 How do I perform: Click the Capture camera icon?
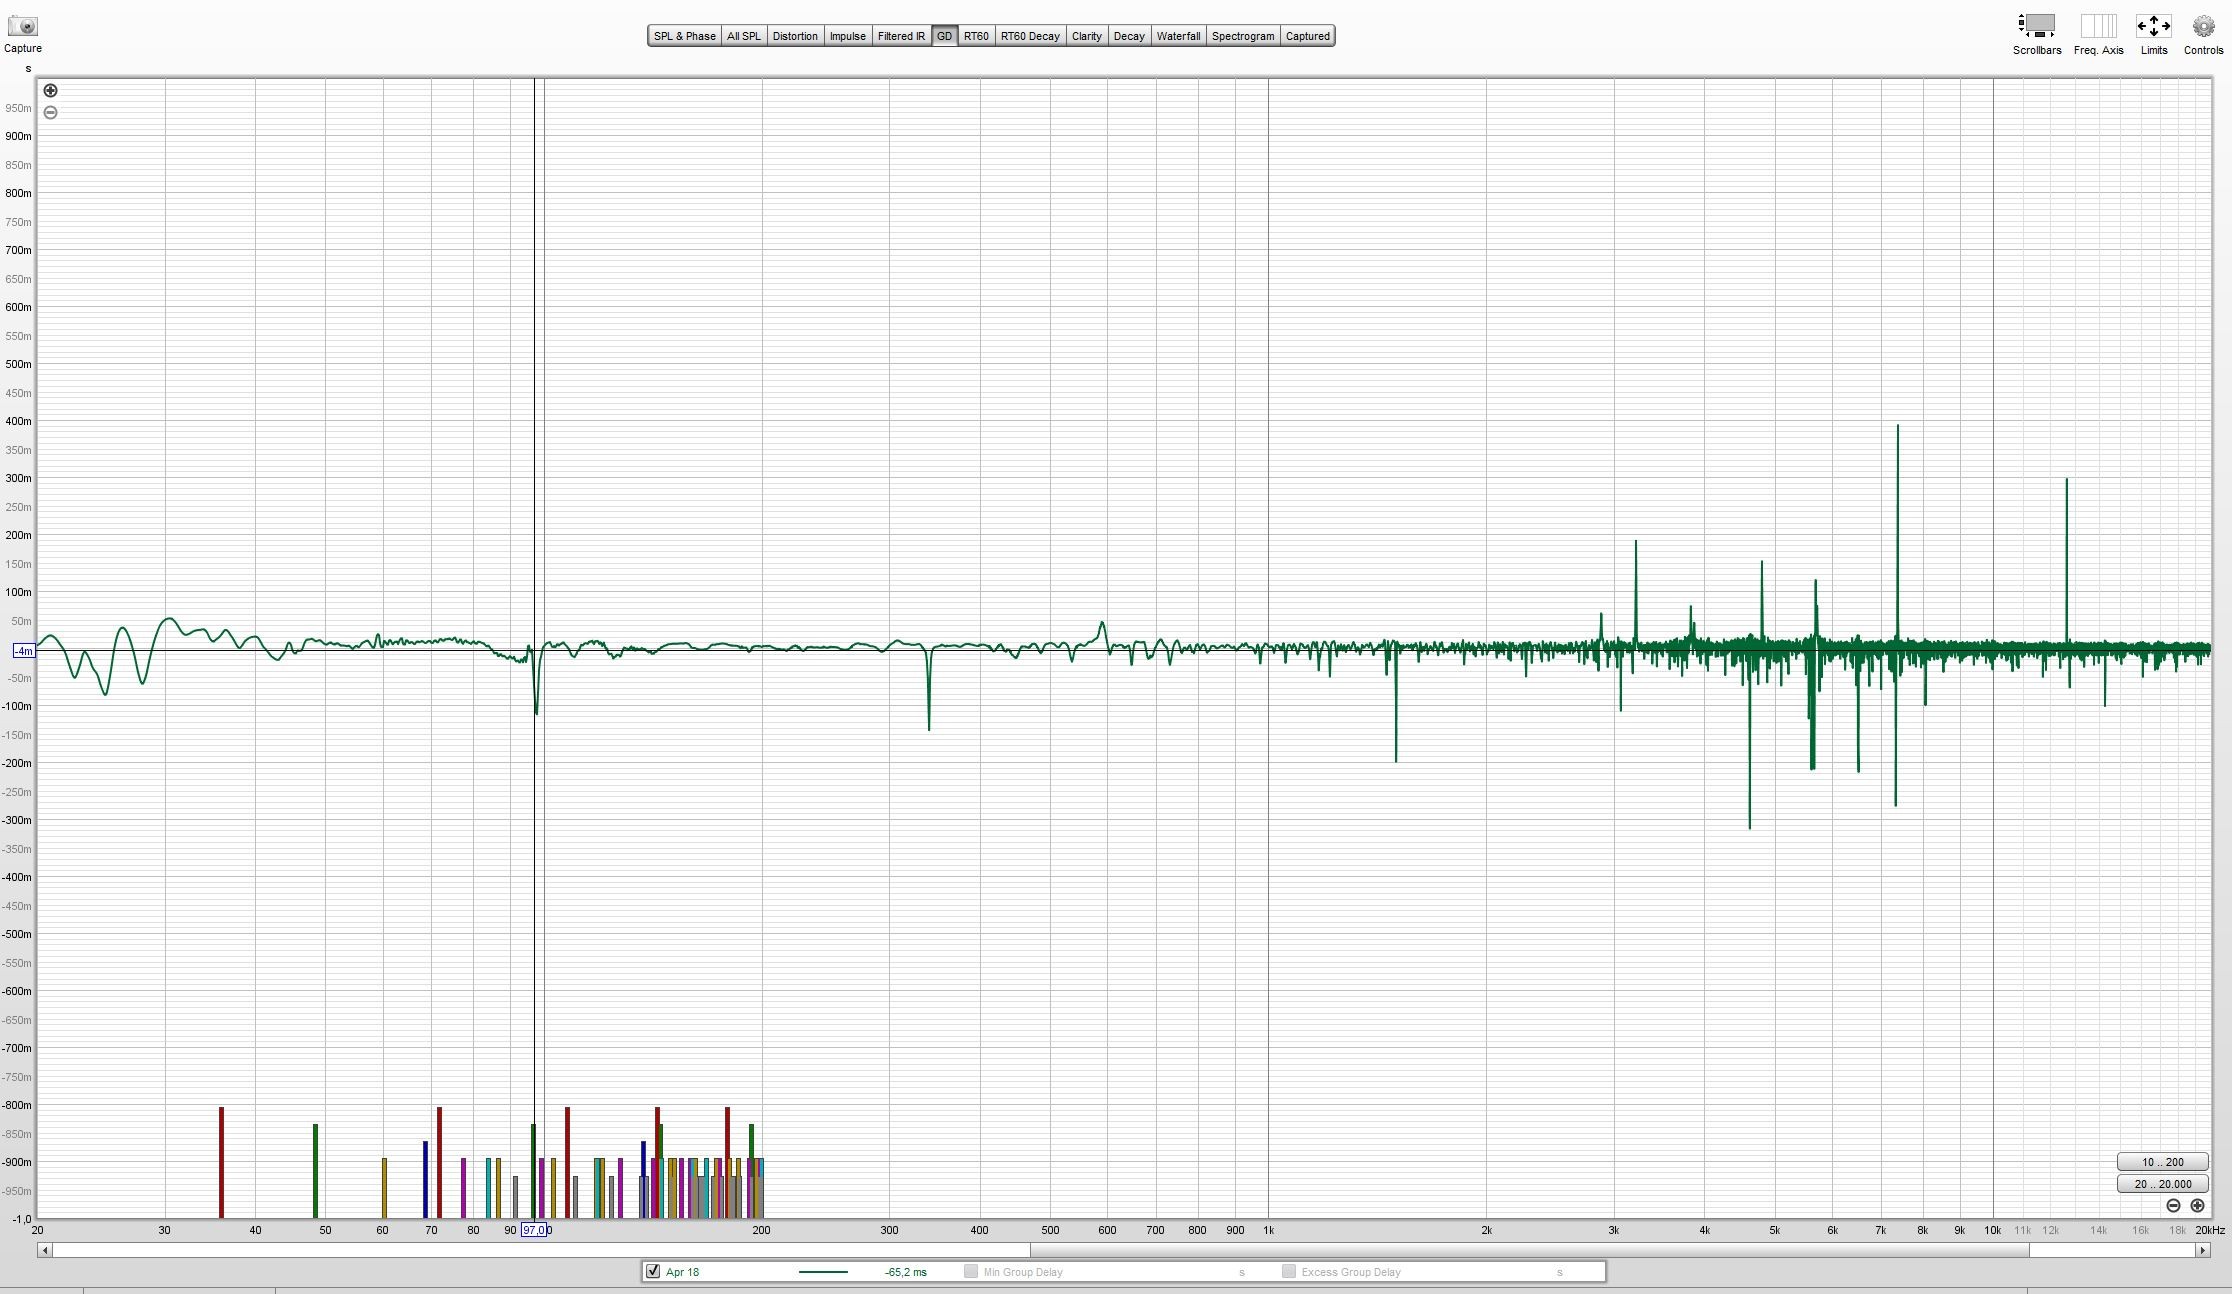(22, 26)
